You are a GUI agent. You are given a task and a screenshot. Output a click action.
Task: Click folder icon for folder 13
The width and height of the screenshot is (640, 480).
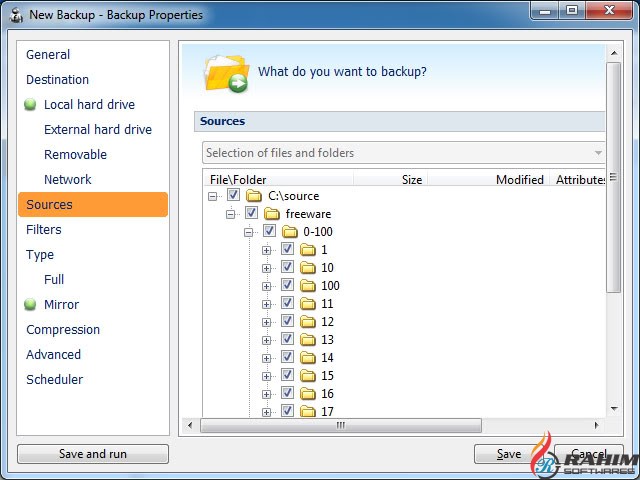click(x=307, y=339)
